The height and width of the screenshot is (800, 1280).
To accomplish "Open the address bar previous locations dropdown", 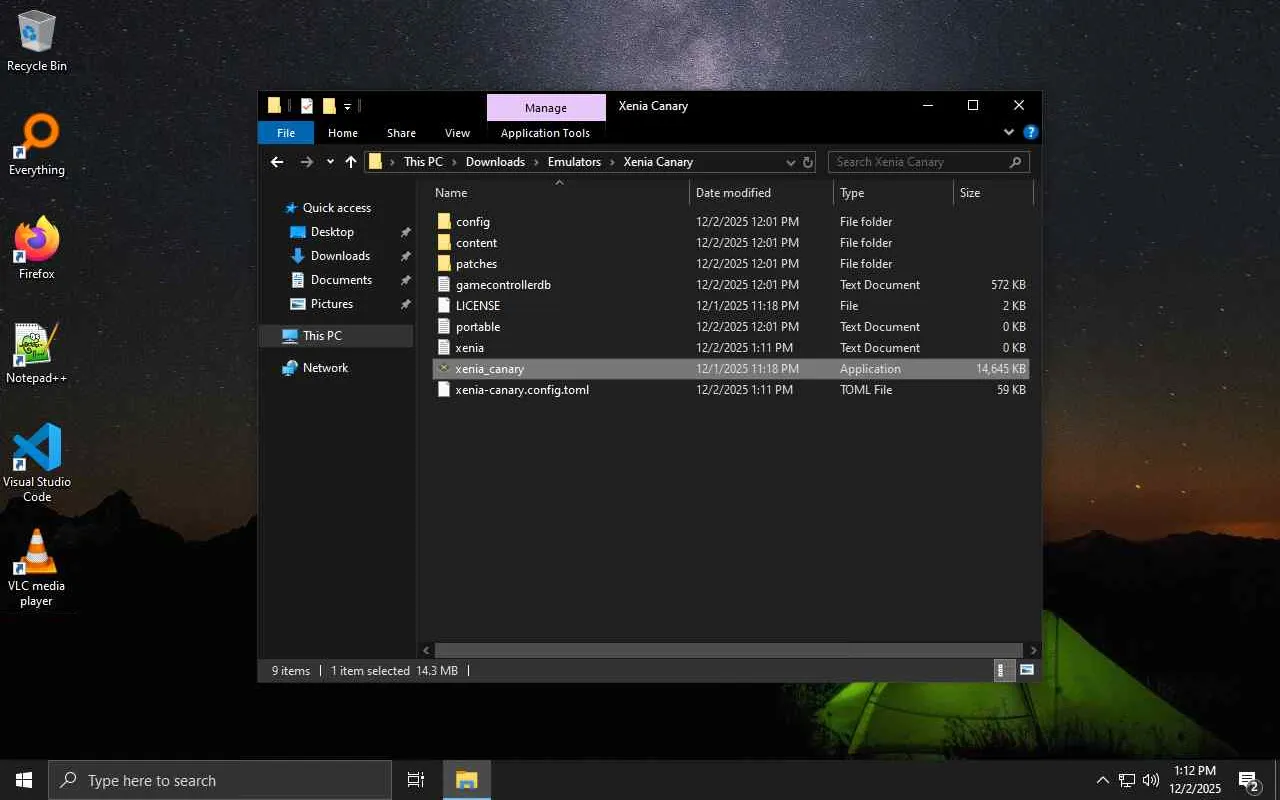I will point(790,162).
